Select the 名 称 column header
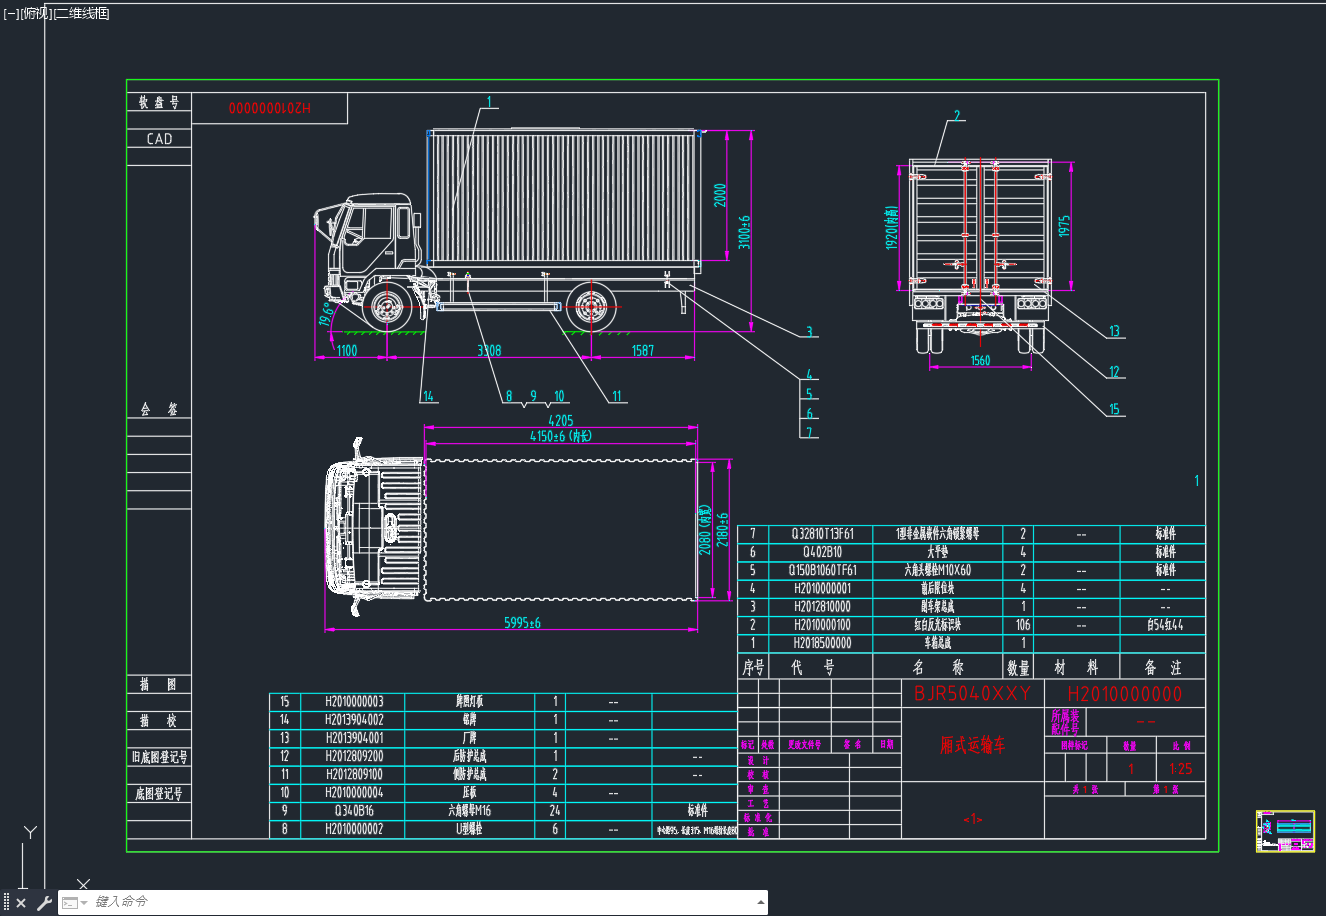The image size is (1326, 916). coord(938,667)
